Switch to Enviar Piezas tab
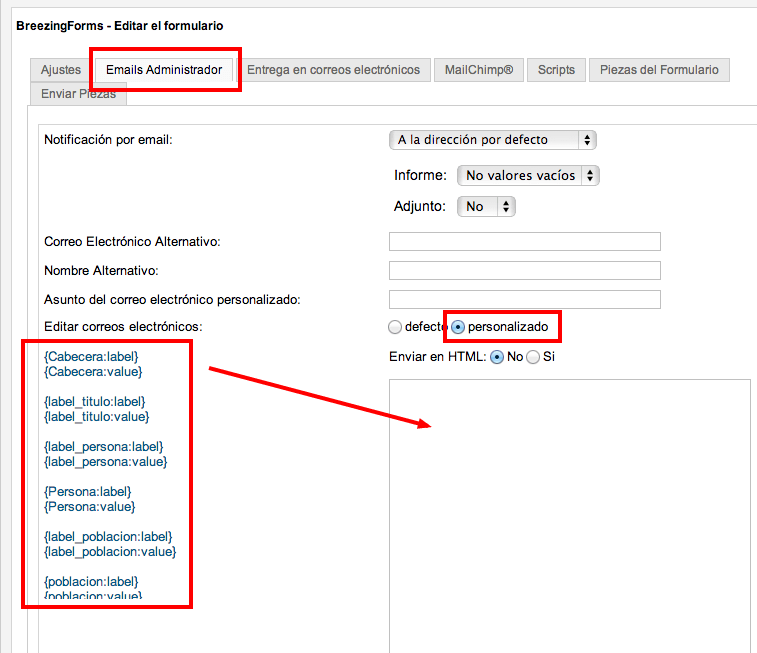 78,94
